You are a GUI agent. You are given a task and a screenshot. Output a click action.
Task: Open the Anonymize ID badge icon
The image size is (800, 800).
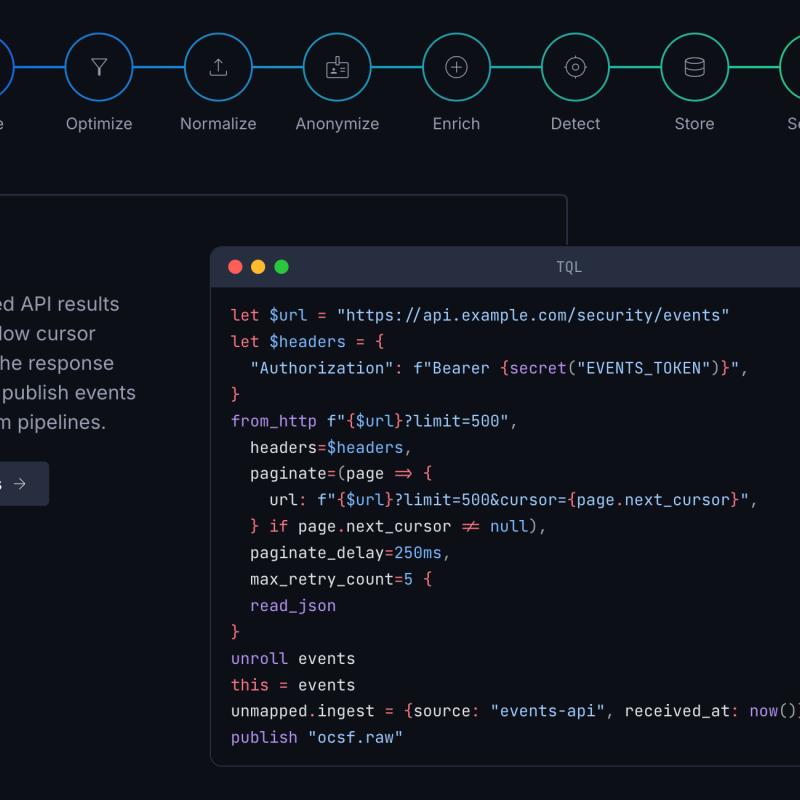click(x=337, y=67)
